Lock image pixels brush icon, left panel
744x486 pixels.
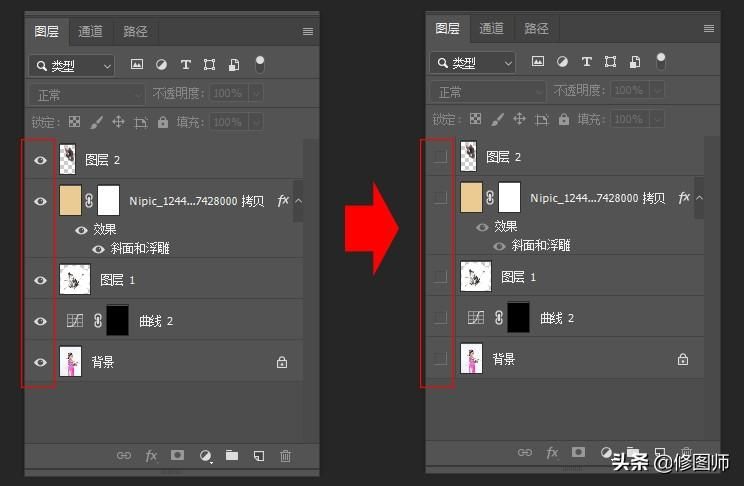[x=96, y=122]
